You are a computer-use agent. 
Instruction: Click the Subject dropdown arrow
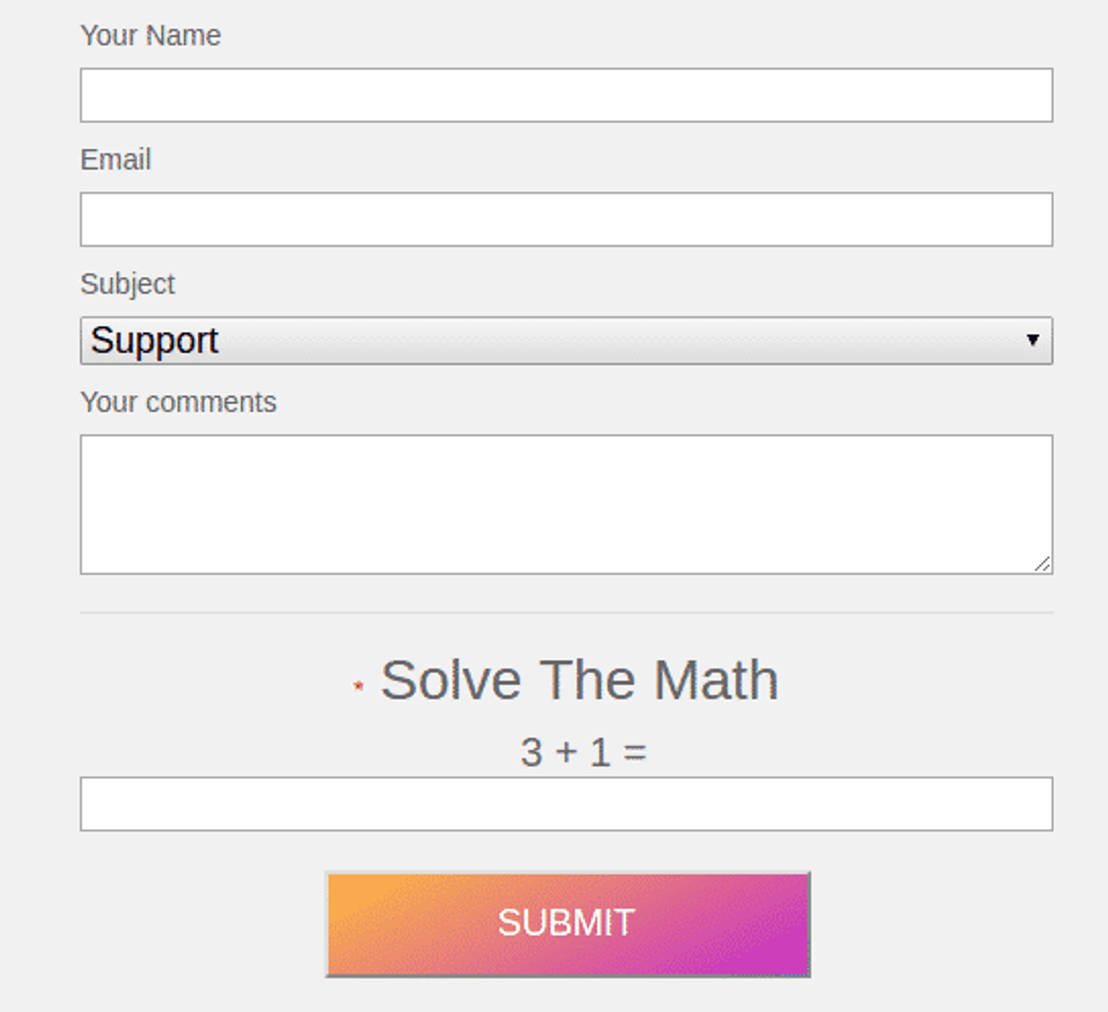[1033, 340]
